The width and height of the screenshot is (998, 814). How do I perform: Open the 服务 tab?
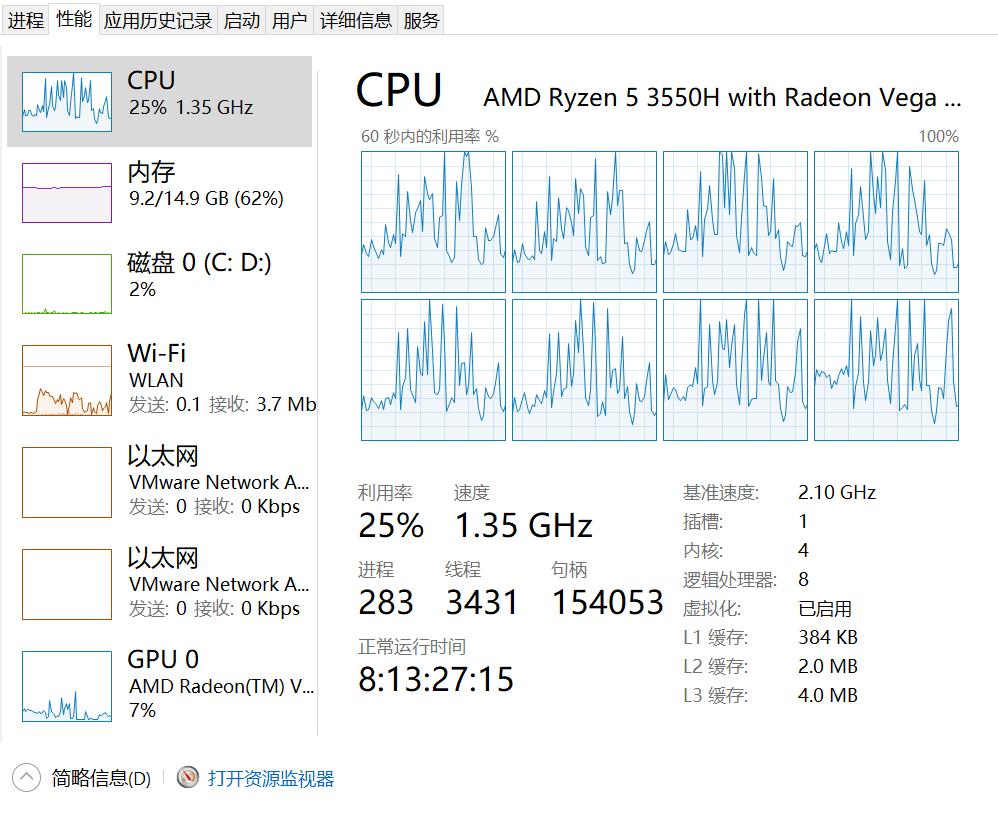[x=421, y=20]
